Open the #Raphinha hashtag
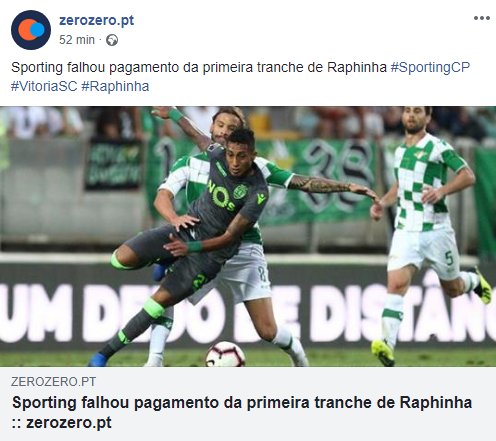Viewport: 496px width, 441px height. pos(115,86)
